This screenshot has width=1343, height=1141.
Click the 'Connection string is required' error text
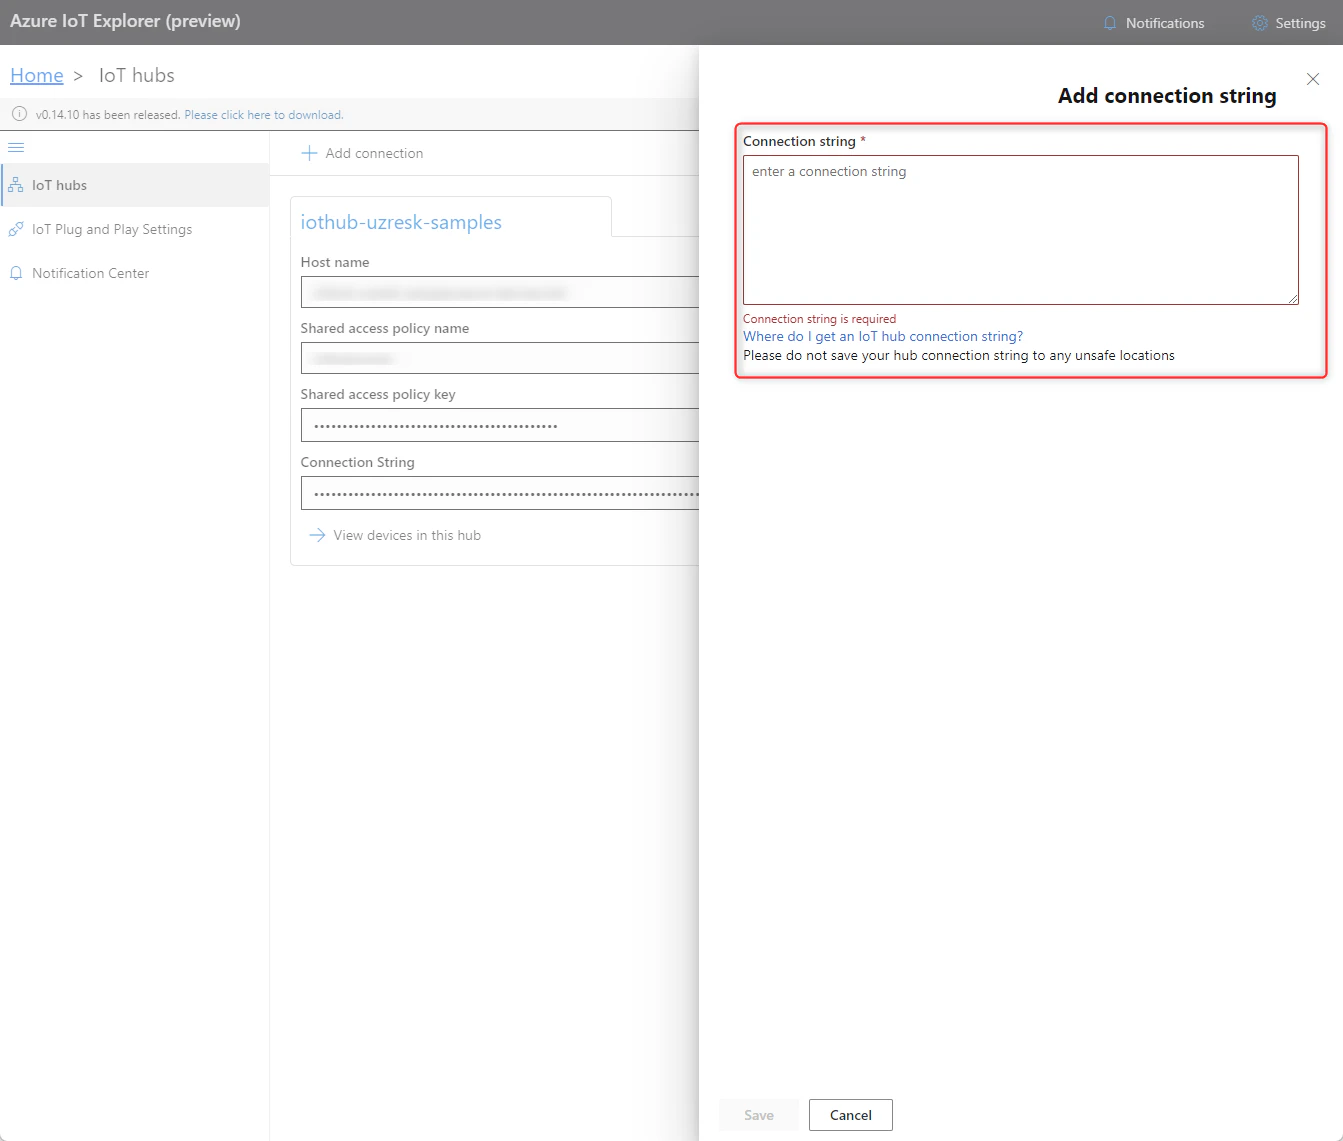point(819,319)
